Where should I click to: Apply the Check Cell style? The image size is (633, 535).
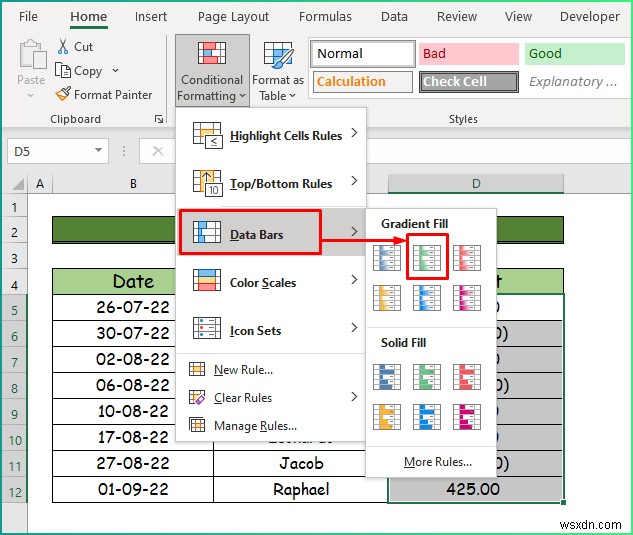(468, 82)
